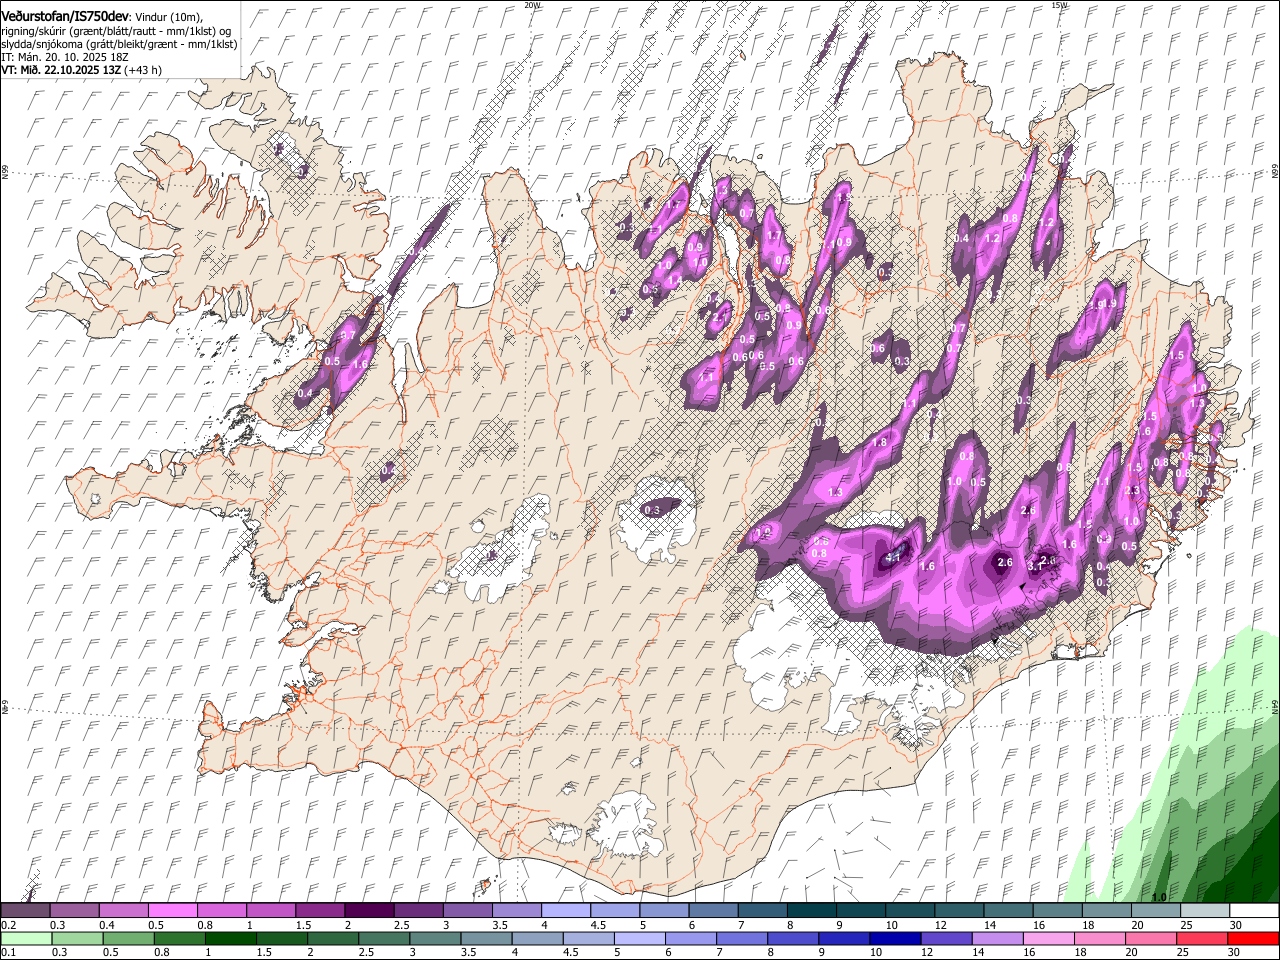Viewport: 1280px width, 960px height.
Task: Click the 0.1 label under the rain legend
Action: (6, 953)
